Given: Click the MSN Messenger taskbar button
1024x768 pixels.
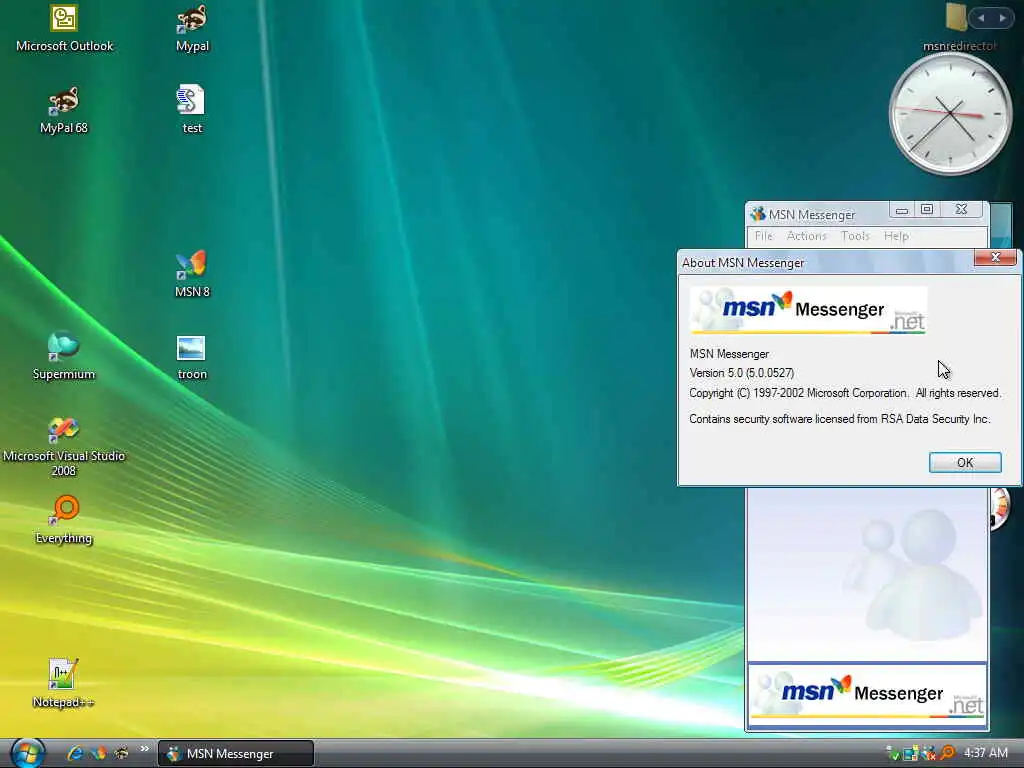Looking at the screenshot, I should click(x=236, y=754).
